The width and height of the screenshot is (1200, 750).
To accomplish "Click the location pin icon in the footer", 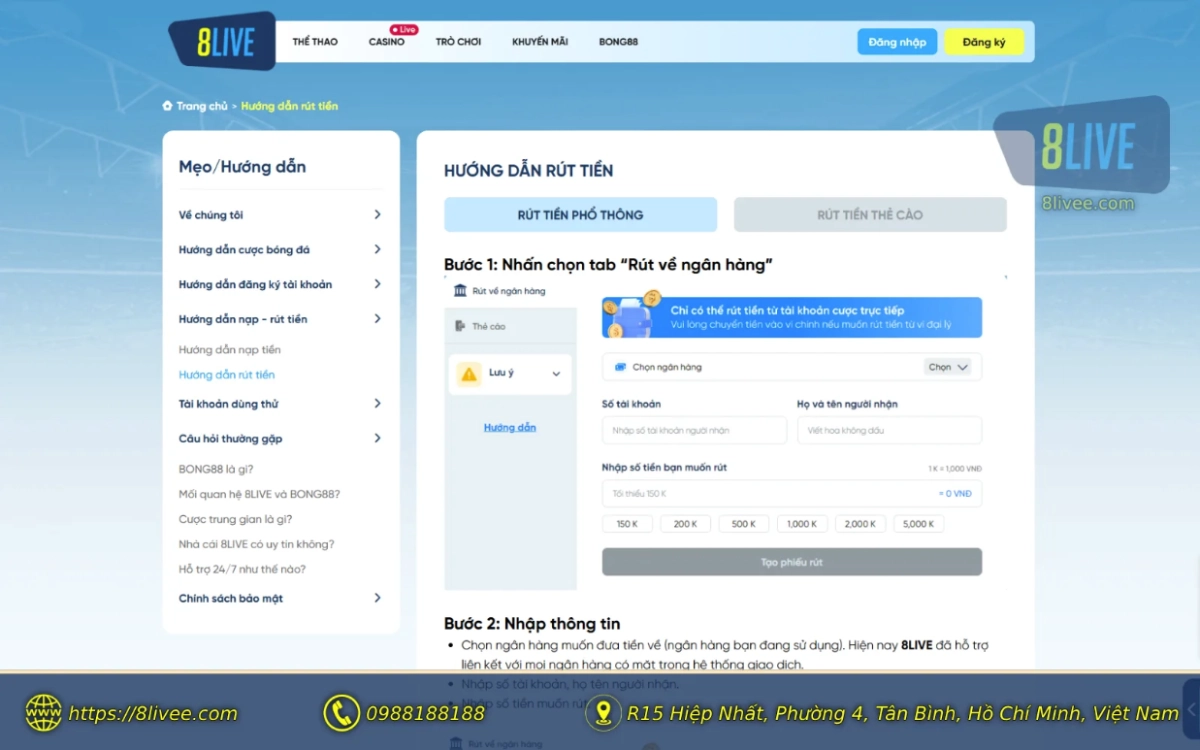I will (603, 714).
